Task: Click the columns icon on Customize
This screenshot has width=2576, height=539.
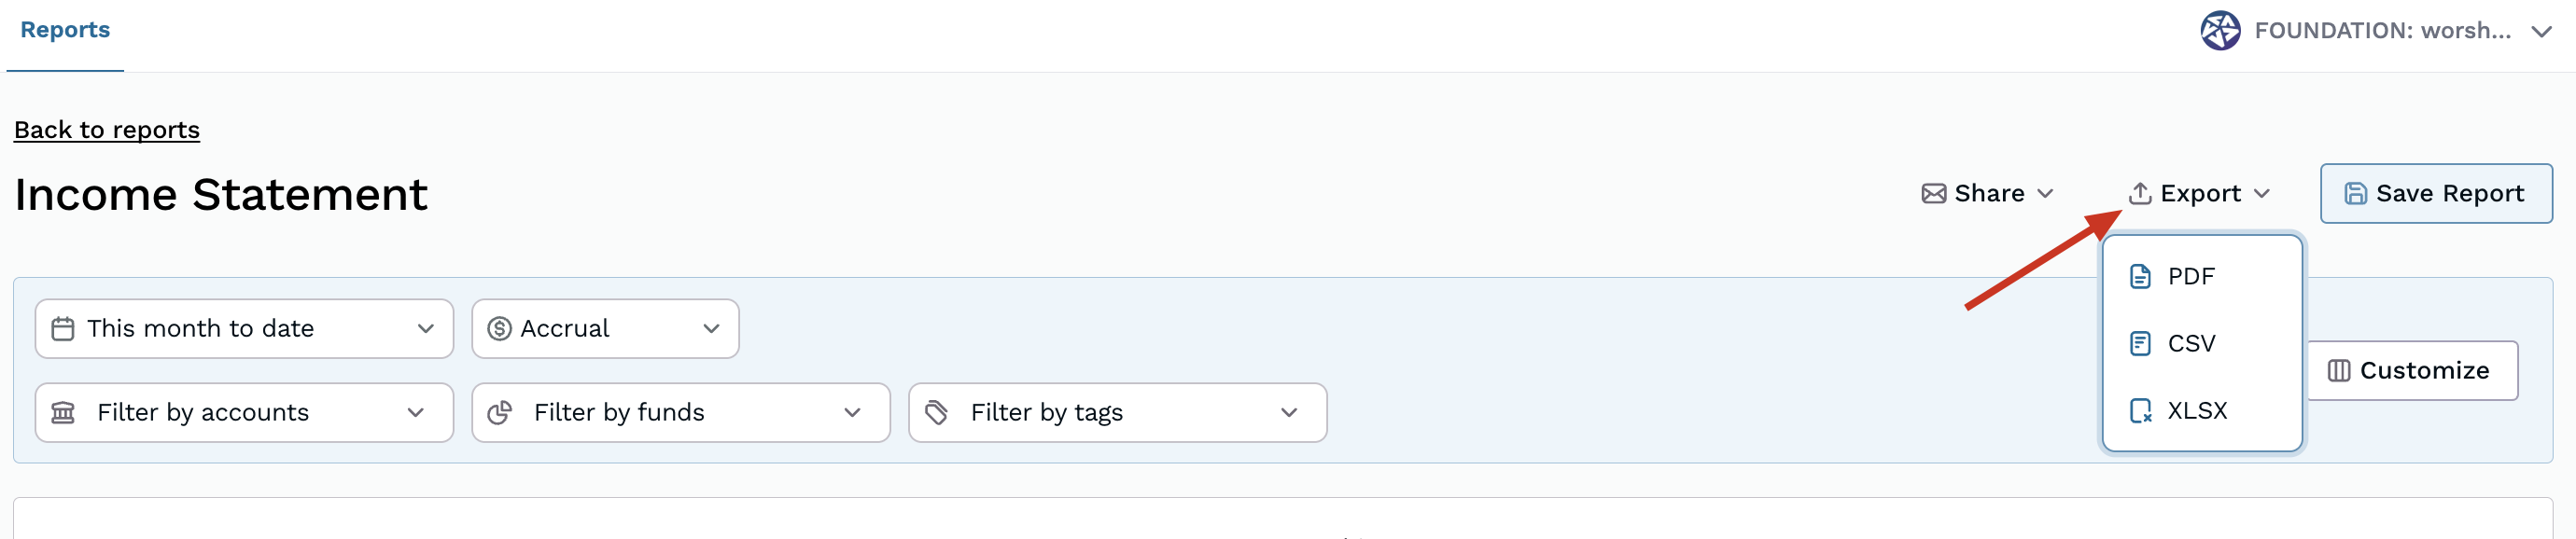Action: pos(2338,371)
